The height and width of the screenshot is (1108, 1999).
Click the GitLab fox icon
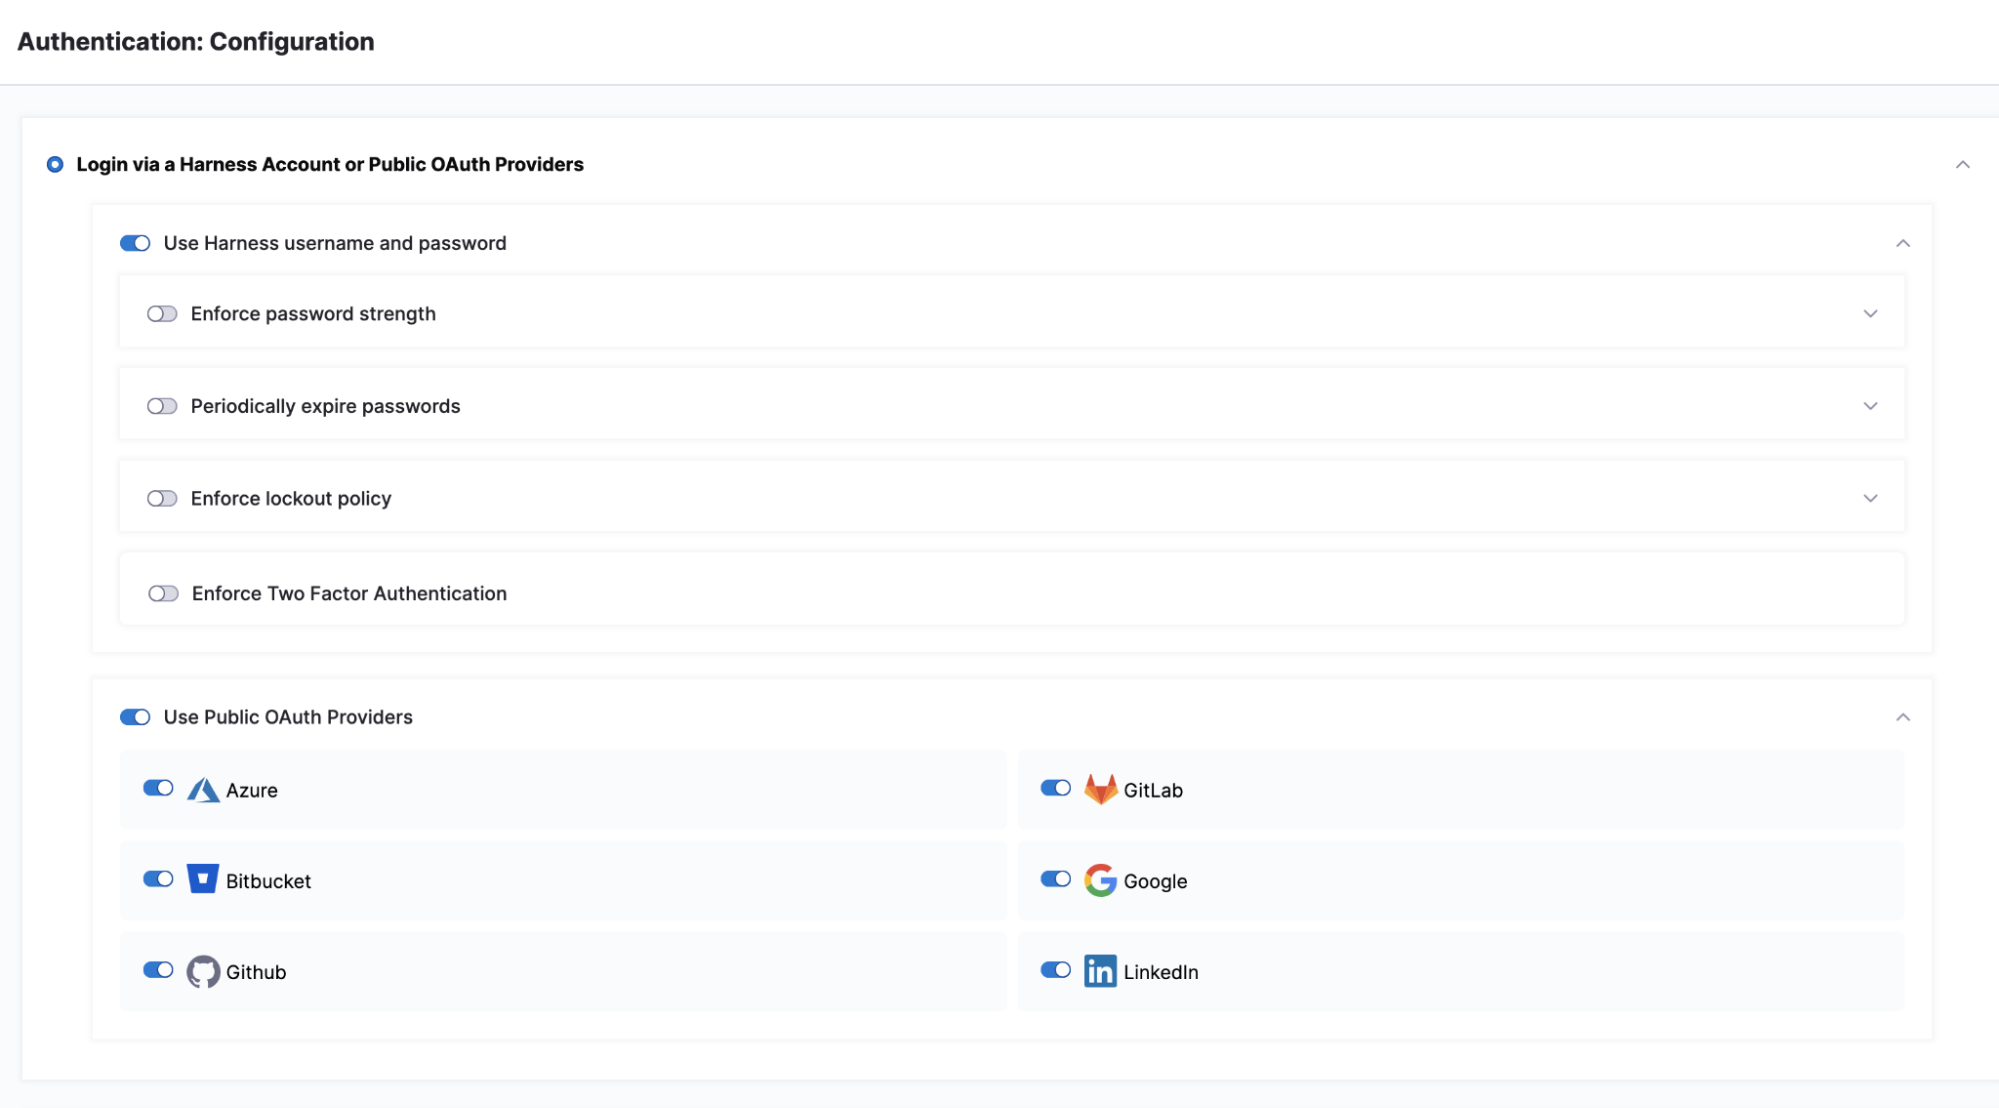point(1101,789)
